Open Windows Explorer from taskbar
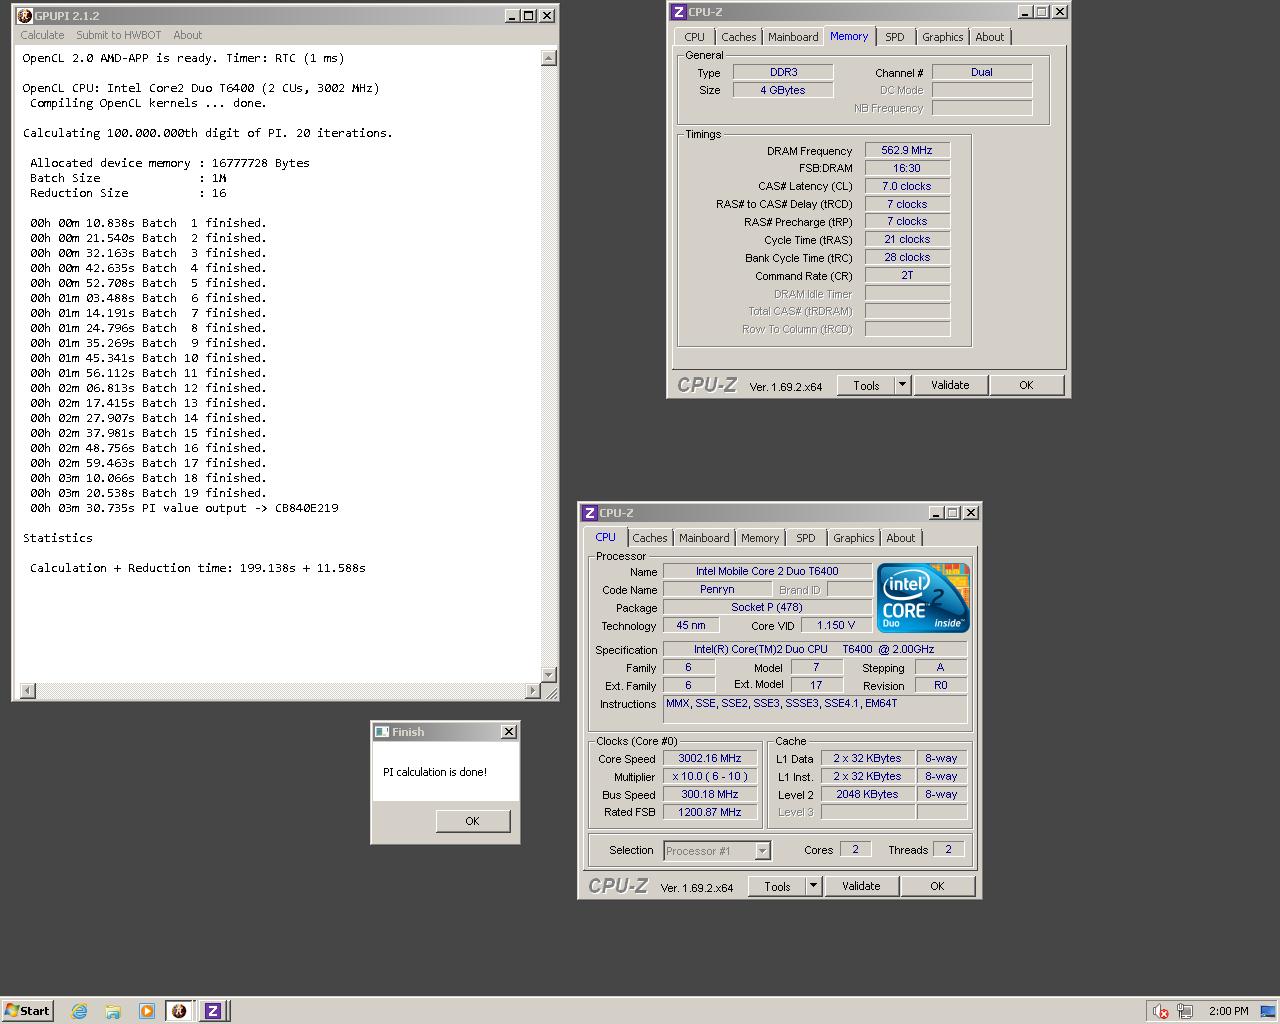This screenshot has height=1024, width=1280. [x=113, y=1011]
